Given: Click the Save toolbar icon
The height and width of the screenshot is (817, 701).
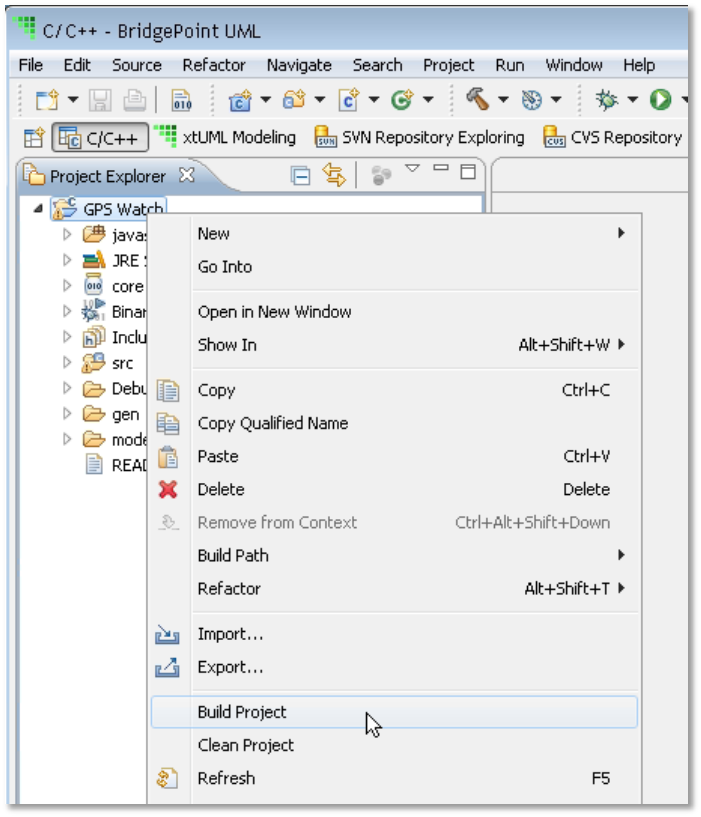Looking at the screenshot, I should coord(100,100).
